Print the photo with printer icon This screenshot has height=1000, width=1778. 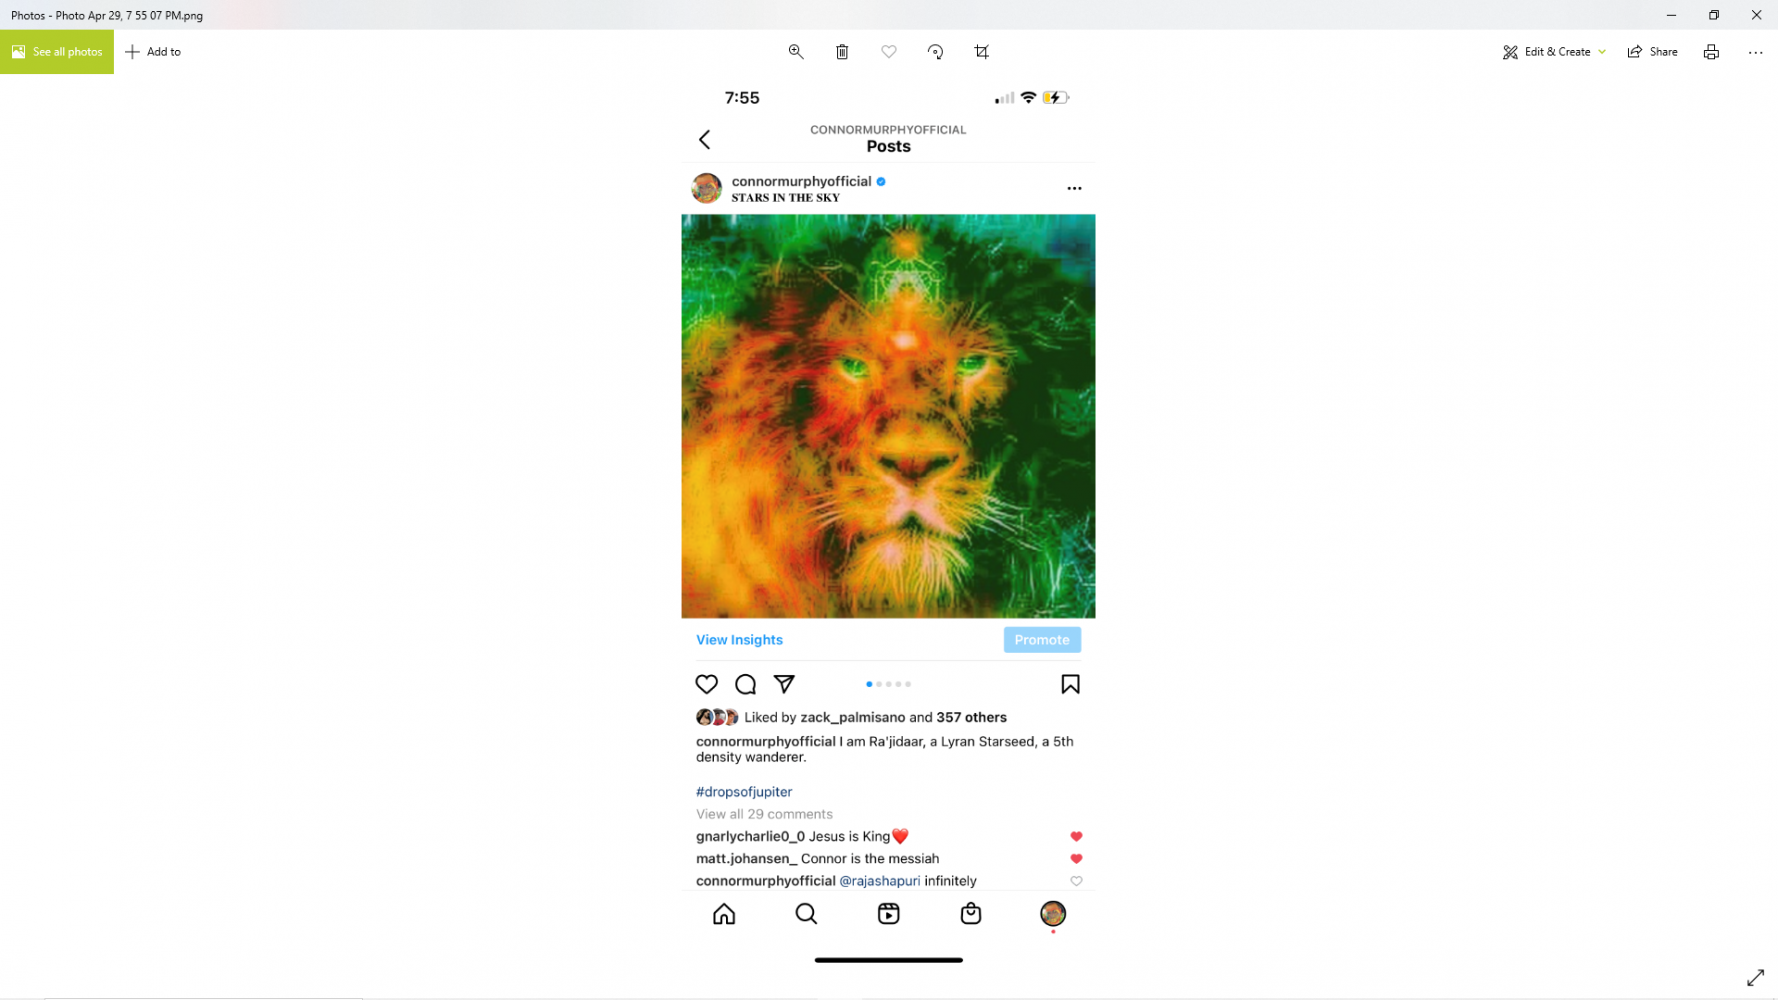point(1711,52)
